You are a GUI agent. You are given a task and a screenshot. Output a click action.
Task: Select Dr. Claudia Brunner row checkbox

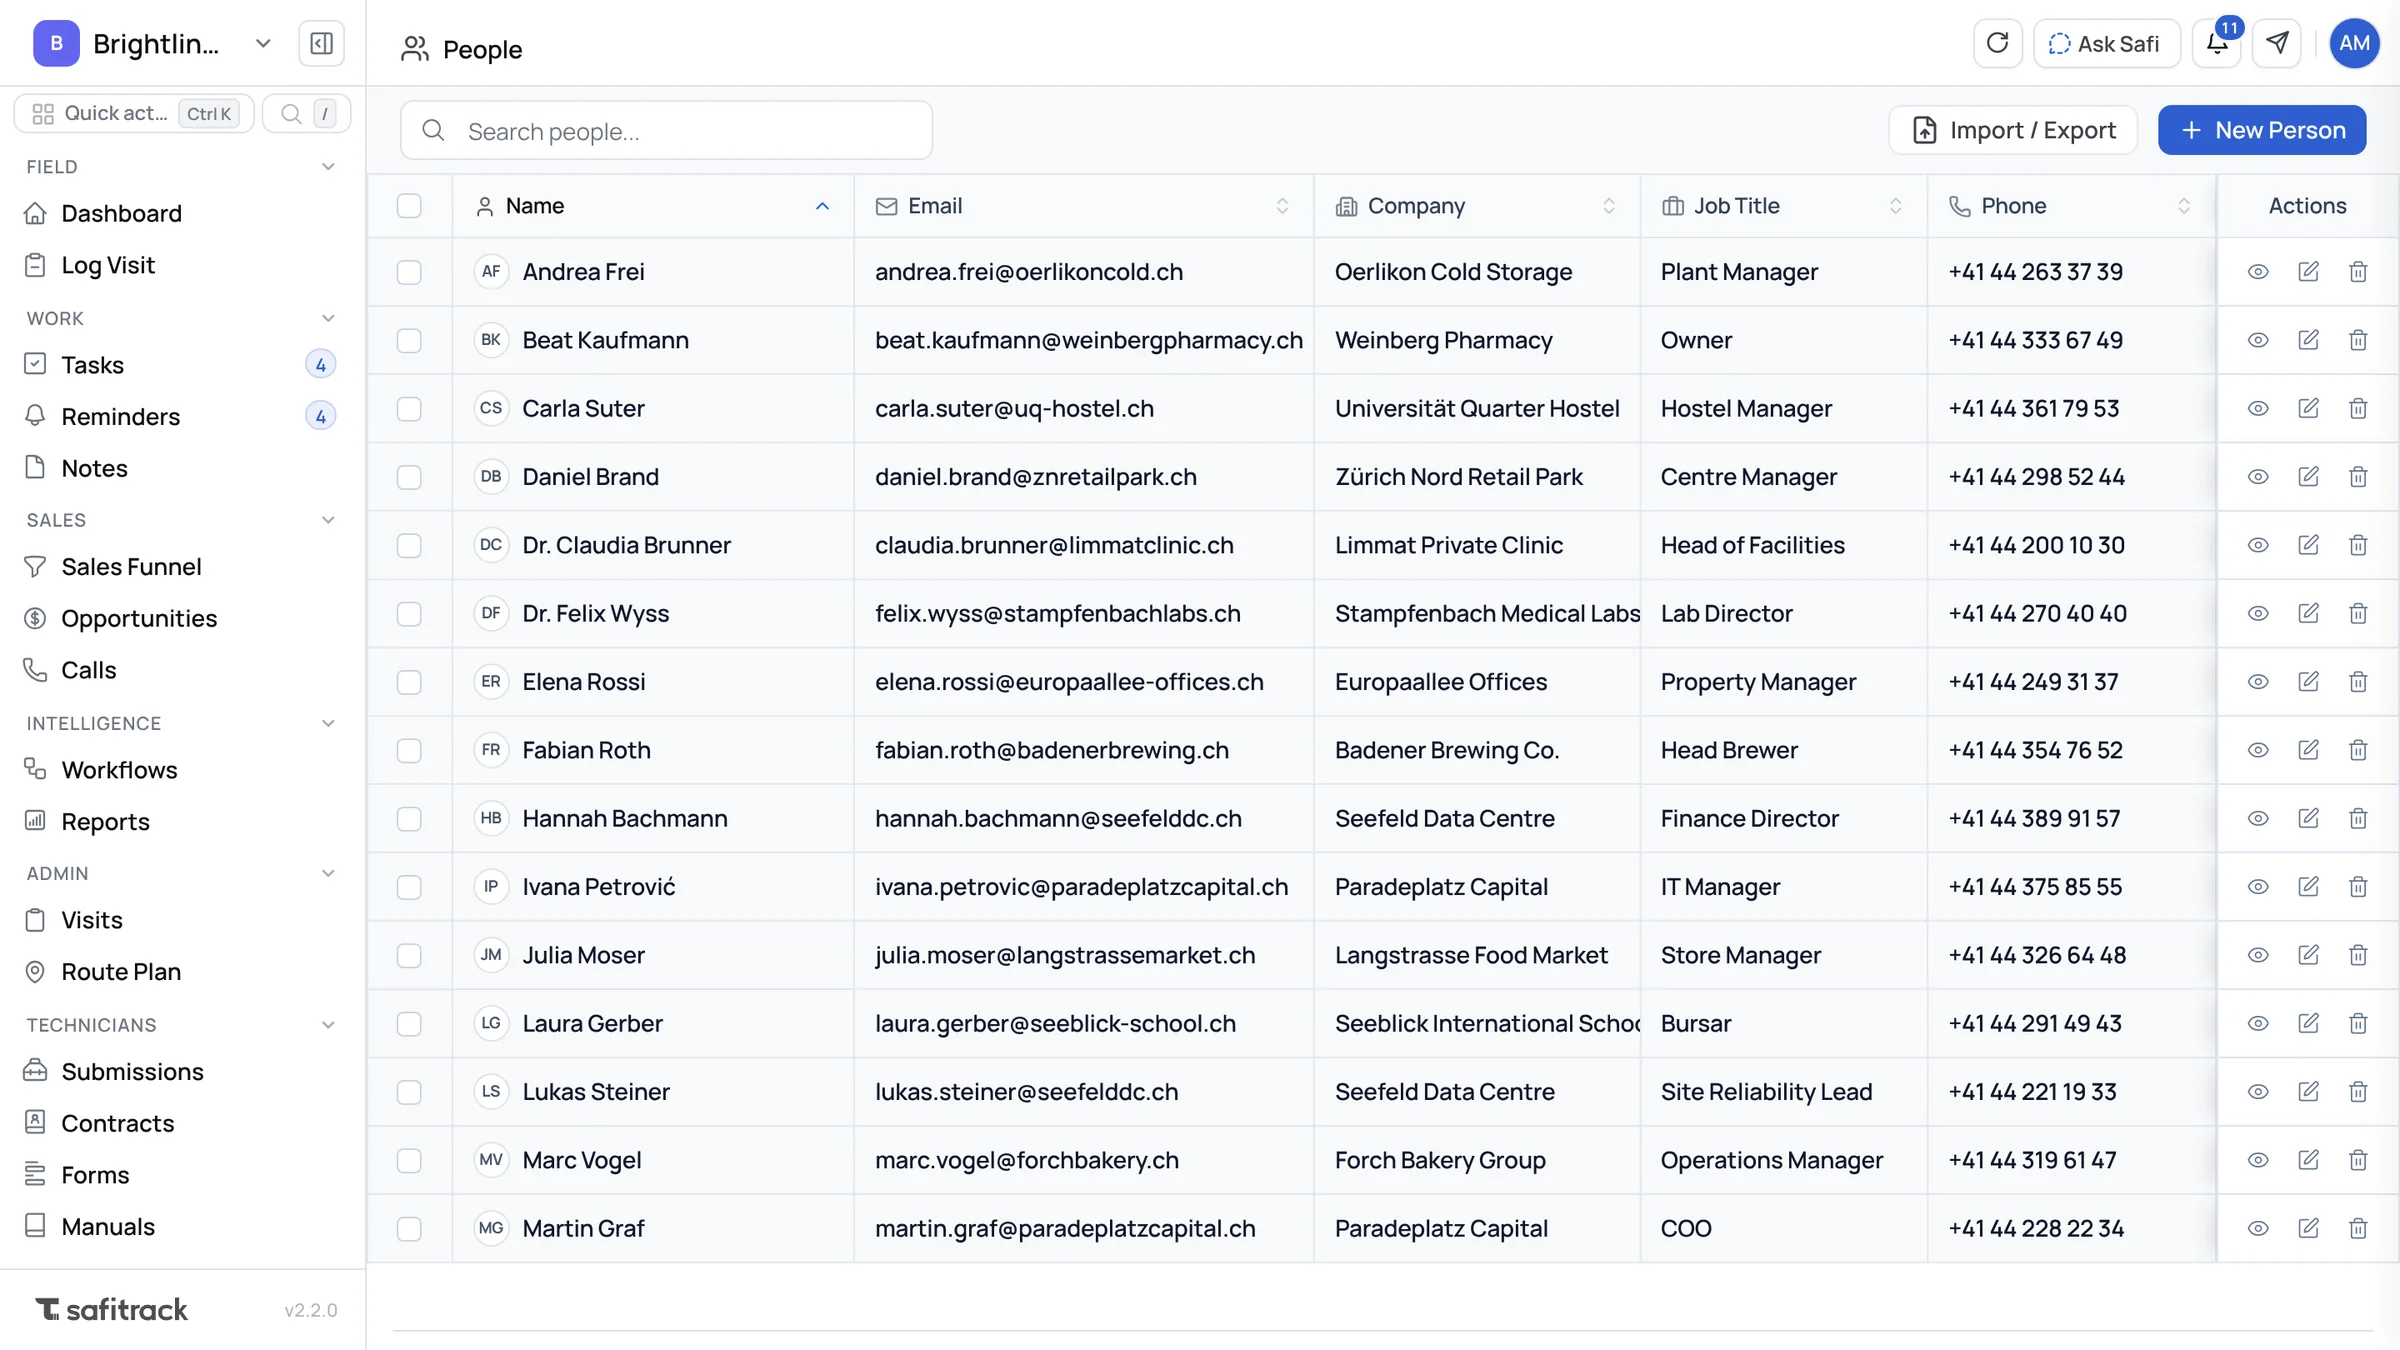click(409, 546)
